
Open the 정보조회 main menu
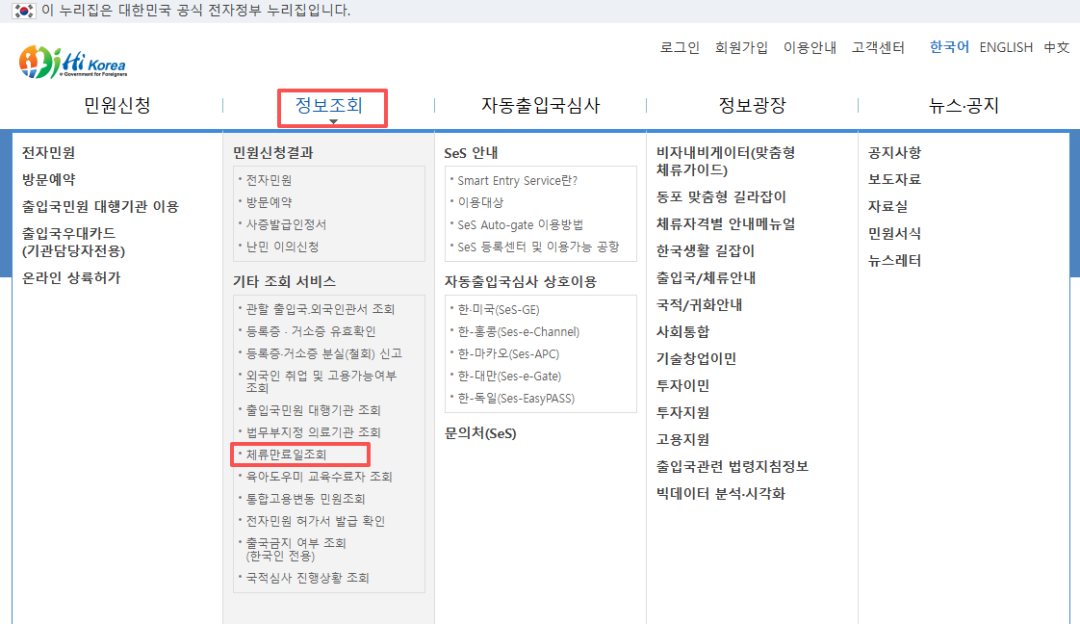(x=329, y=105)
